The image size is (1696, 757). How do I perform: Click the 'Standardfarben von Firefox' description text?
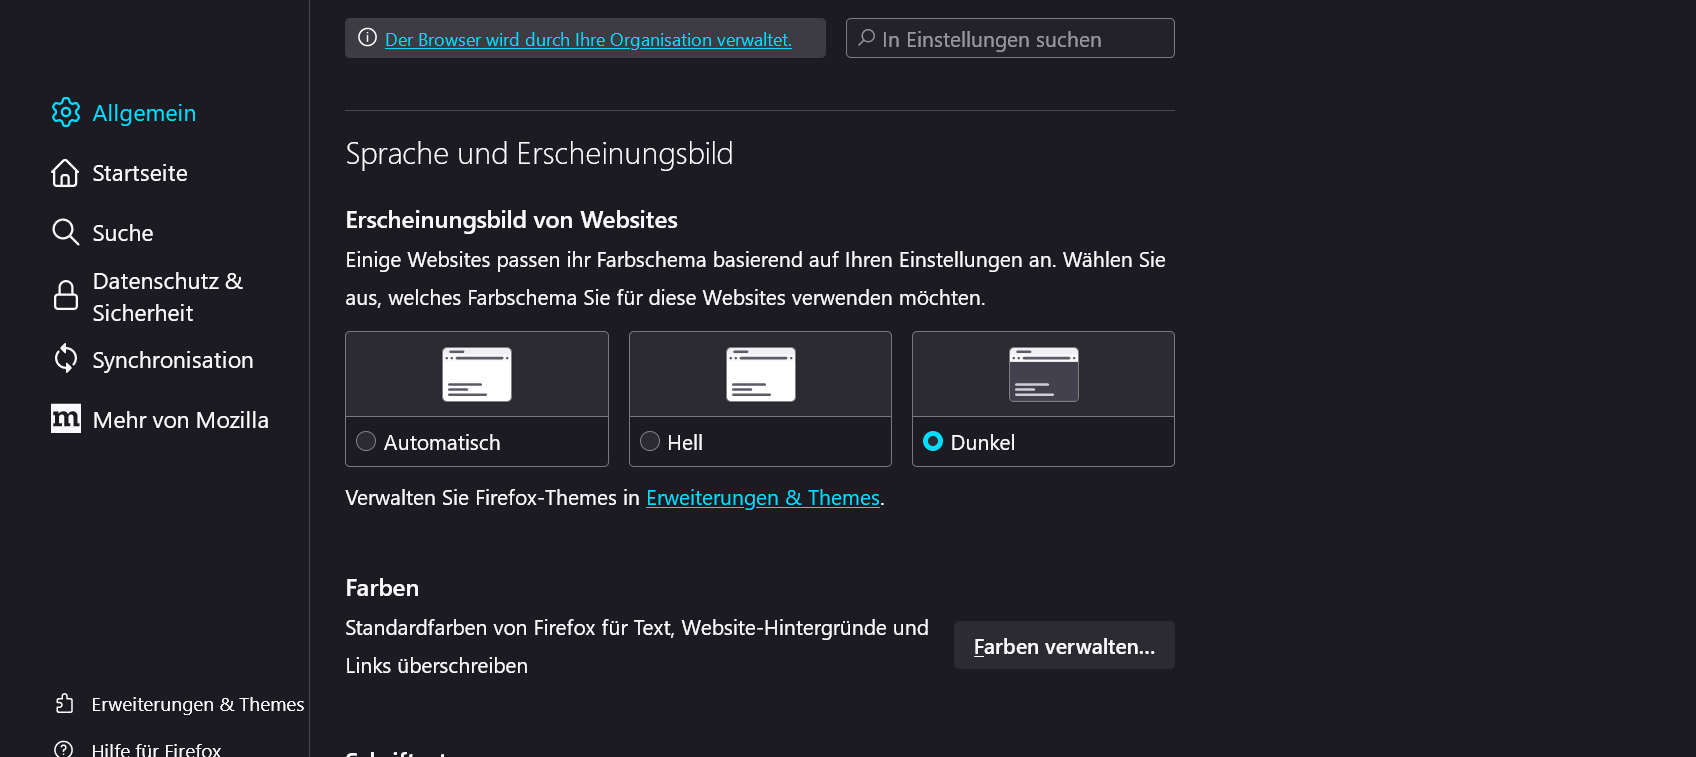pyautogui.click(x=637, y=647)
